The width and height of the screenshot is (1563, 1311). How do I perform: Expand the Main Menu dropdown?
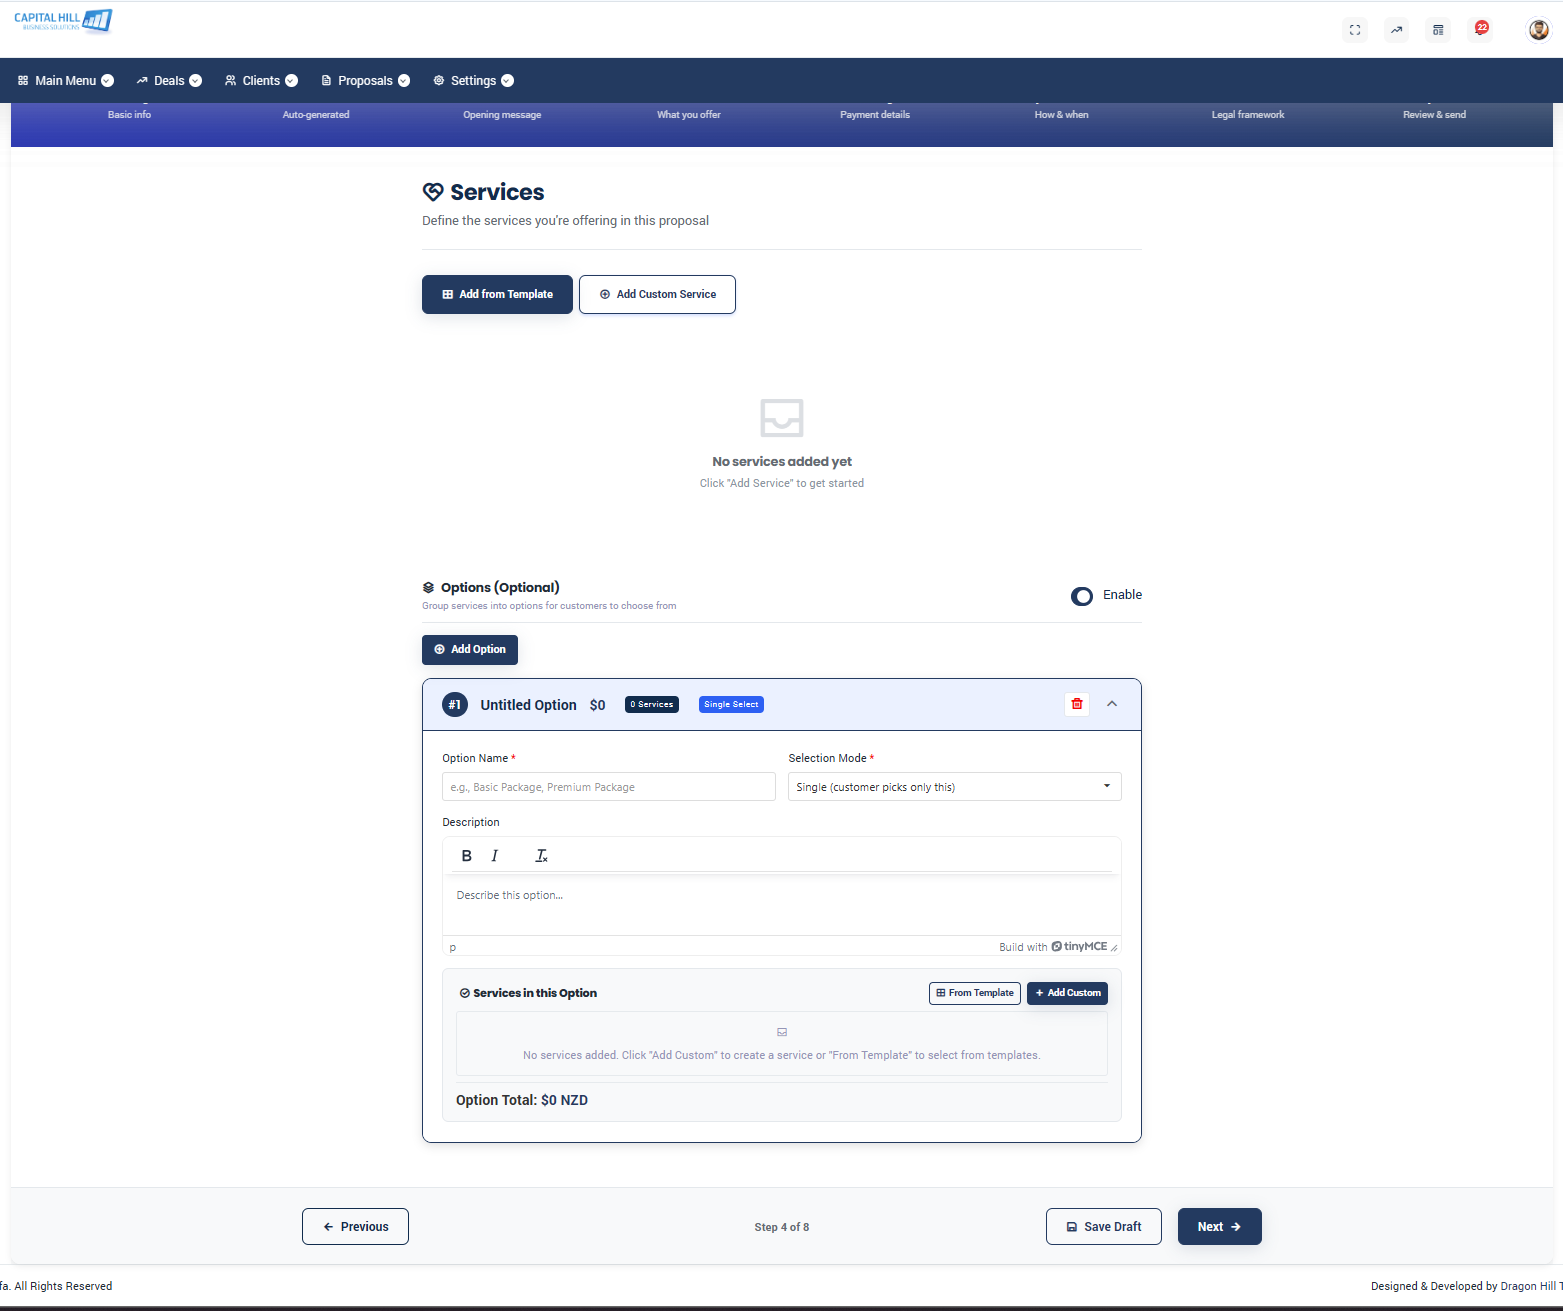pos(66,81)
